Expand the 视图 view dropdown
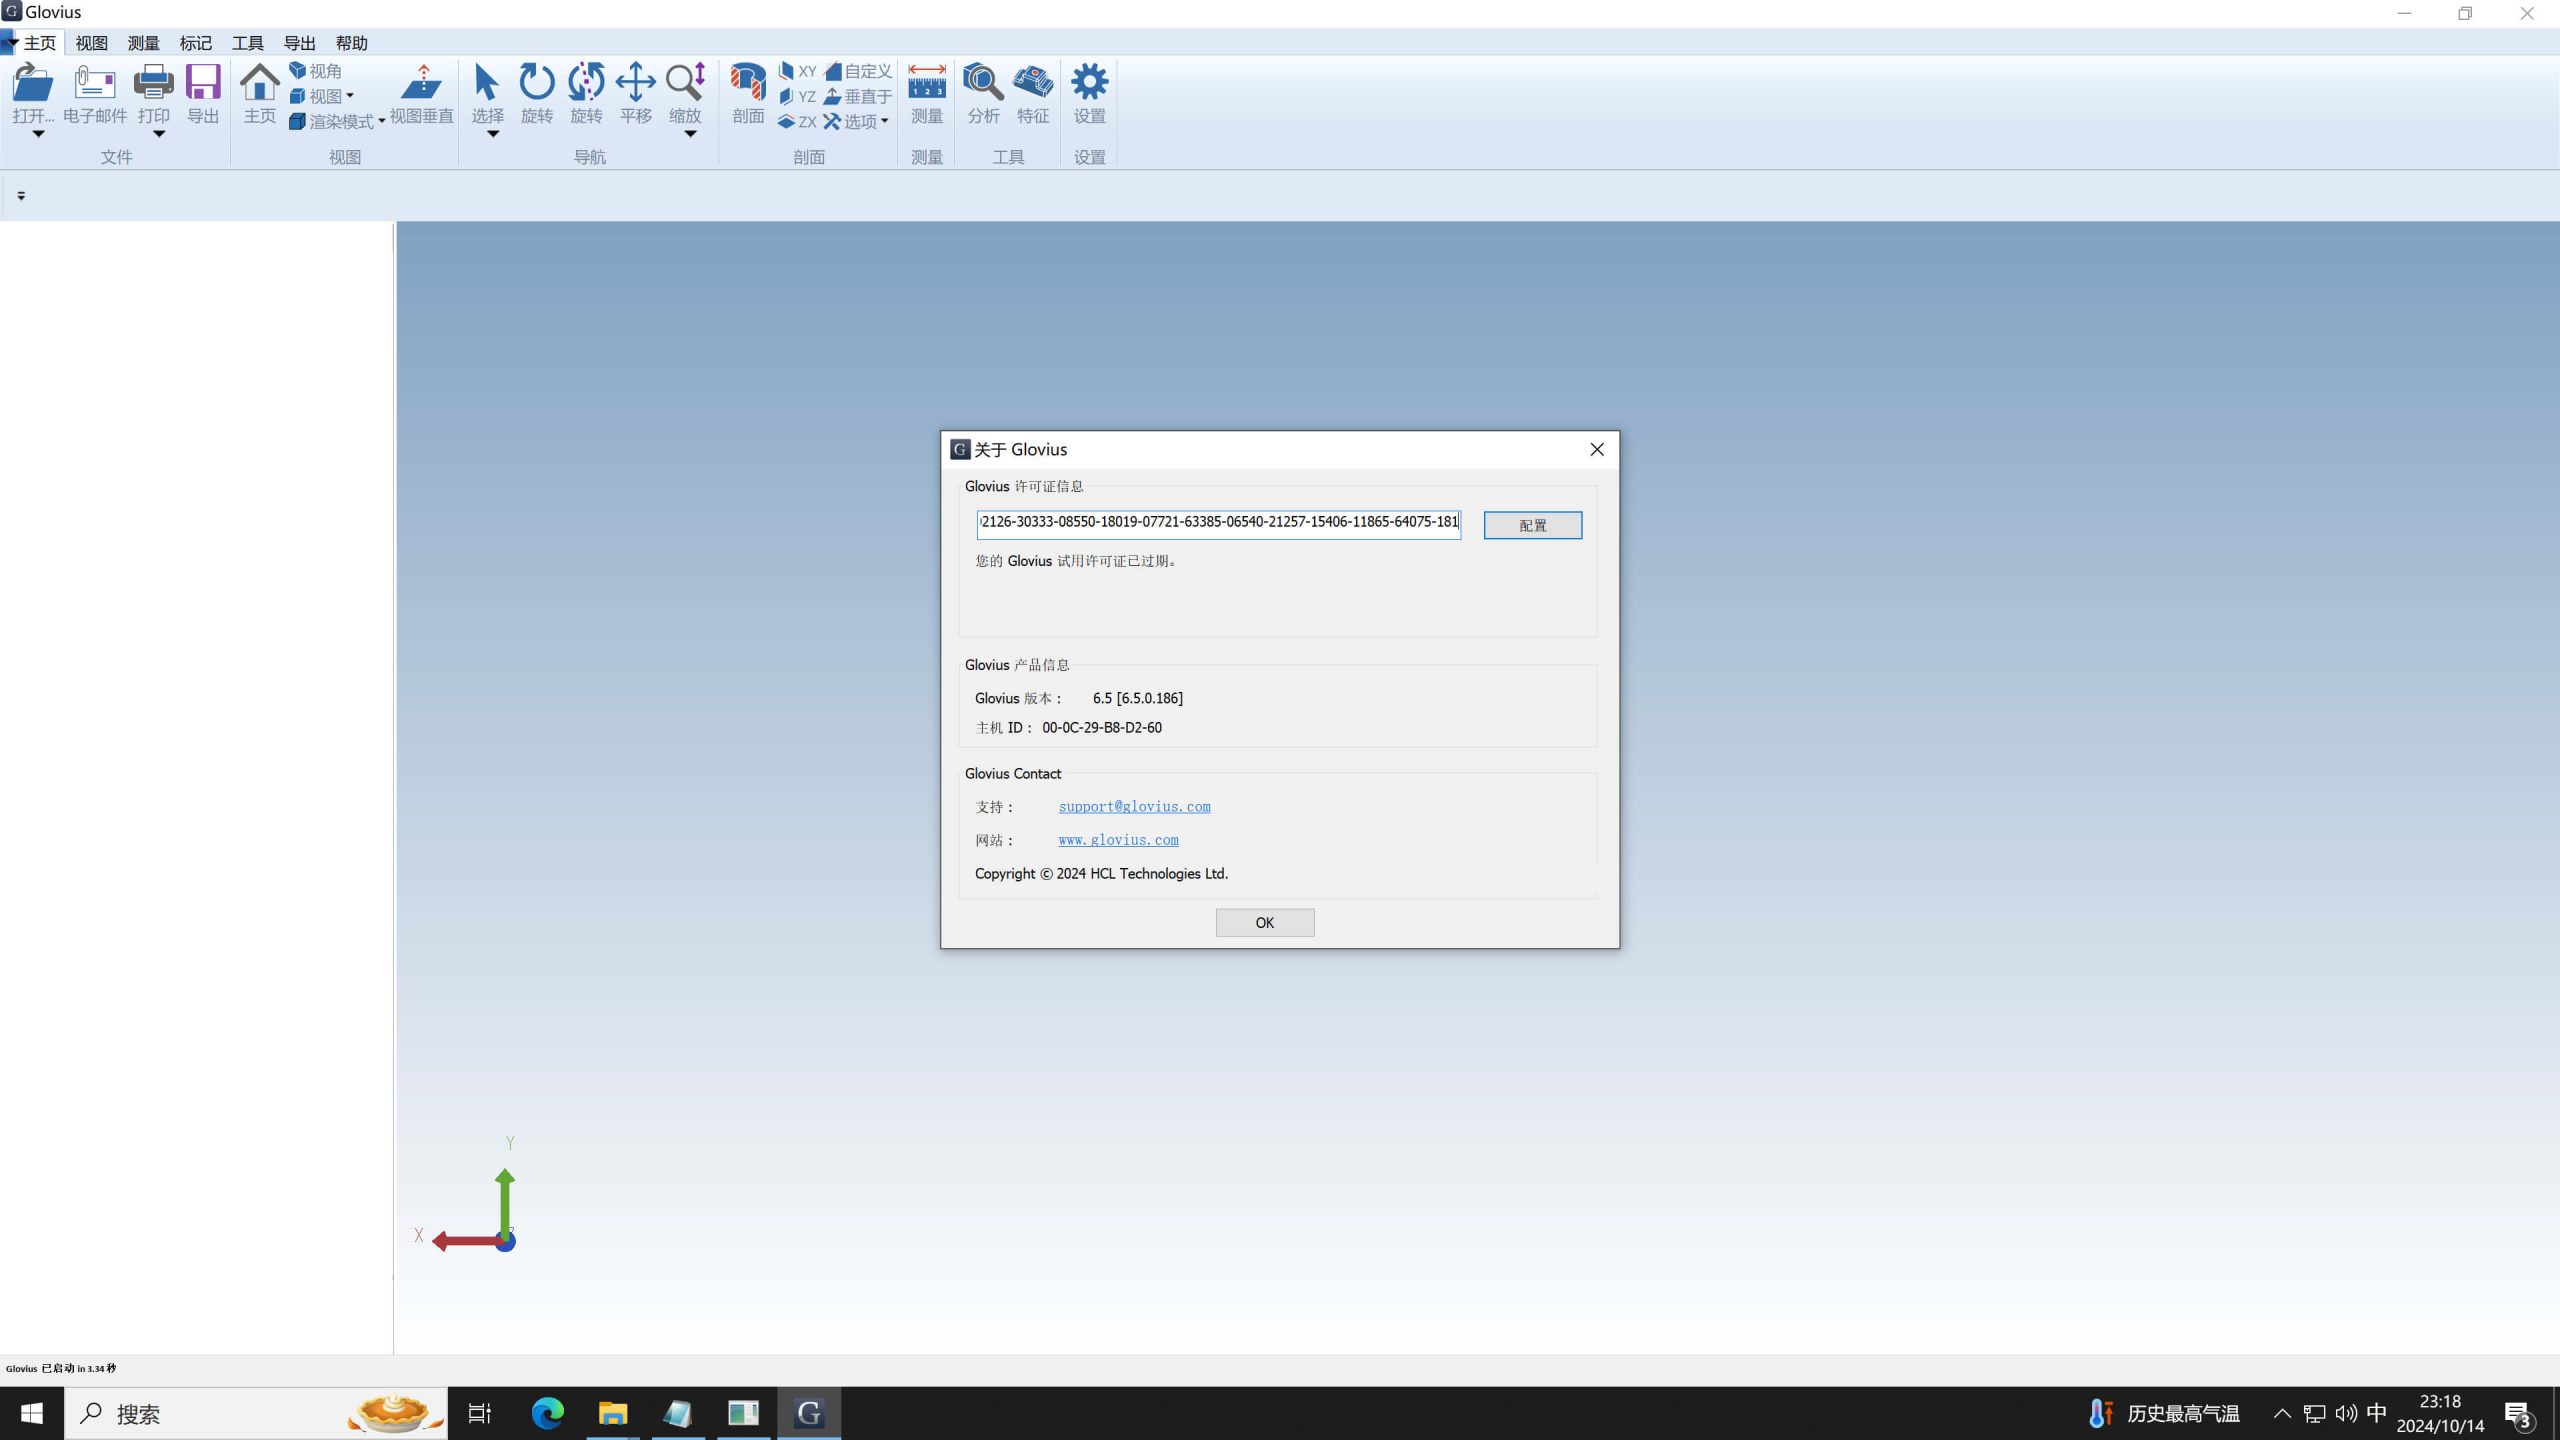2560x1440 pixels. (349, 96)
